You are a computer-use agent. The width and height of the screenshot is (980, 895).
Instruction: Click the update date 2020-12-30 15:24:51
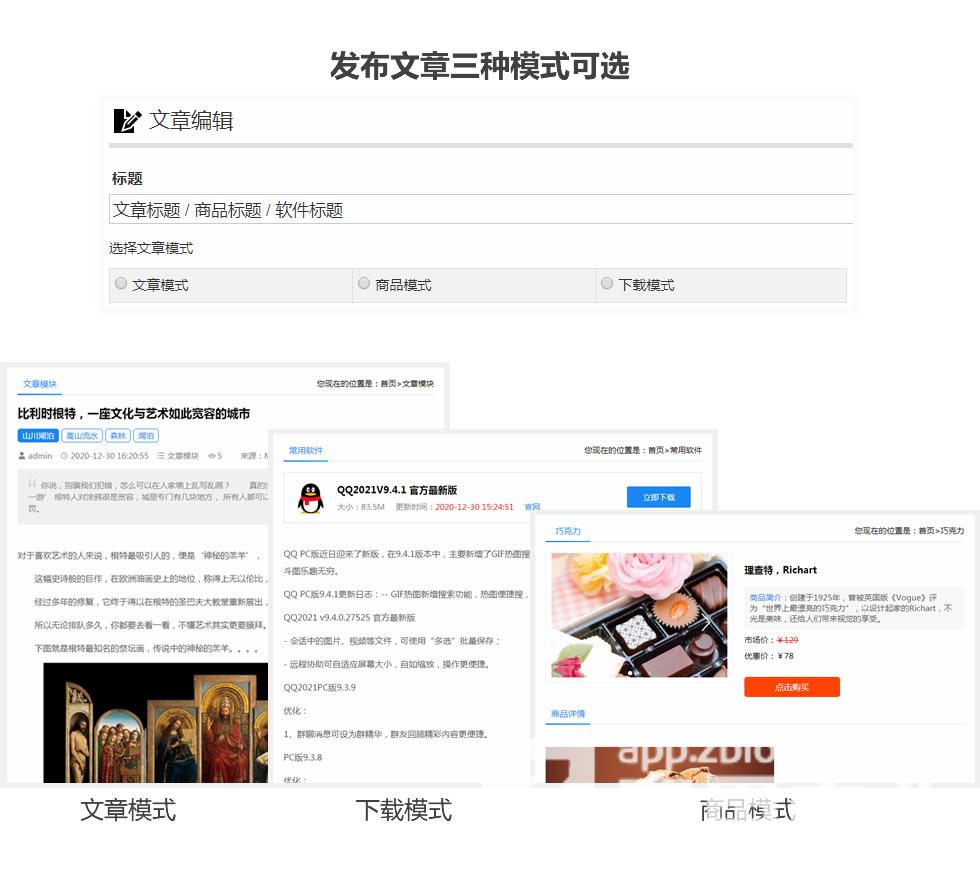pyautogui.click(x=474, y=507)
